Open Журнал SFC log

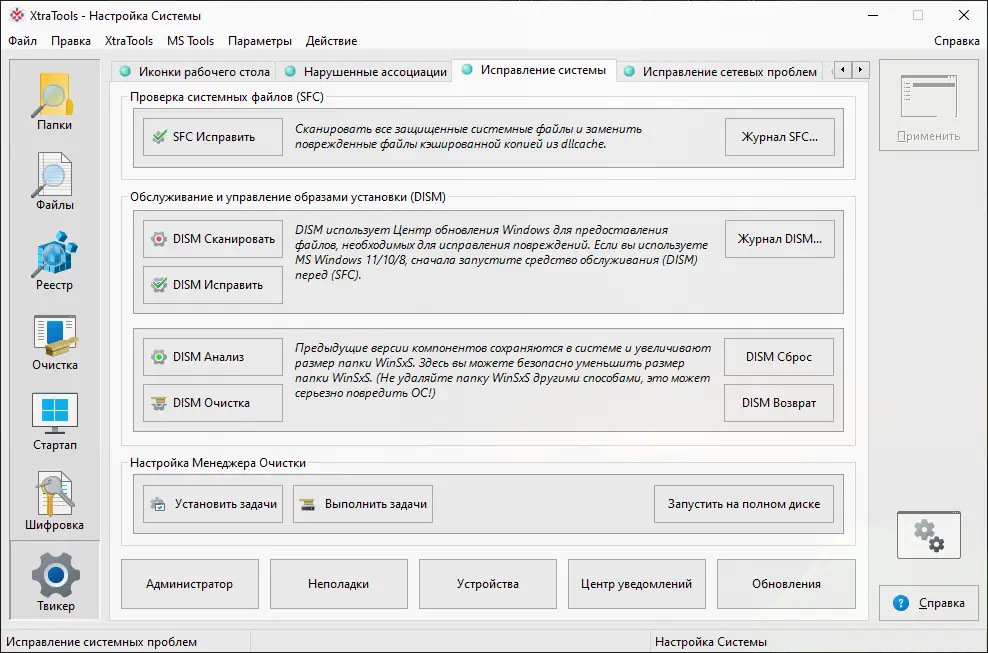(x=779, y=137)
